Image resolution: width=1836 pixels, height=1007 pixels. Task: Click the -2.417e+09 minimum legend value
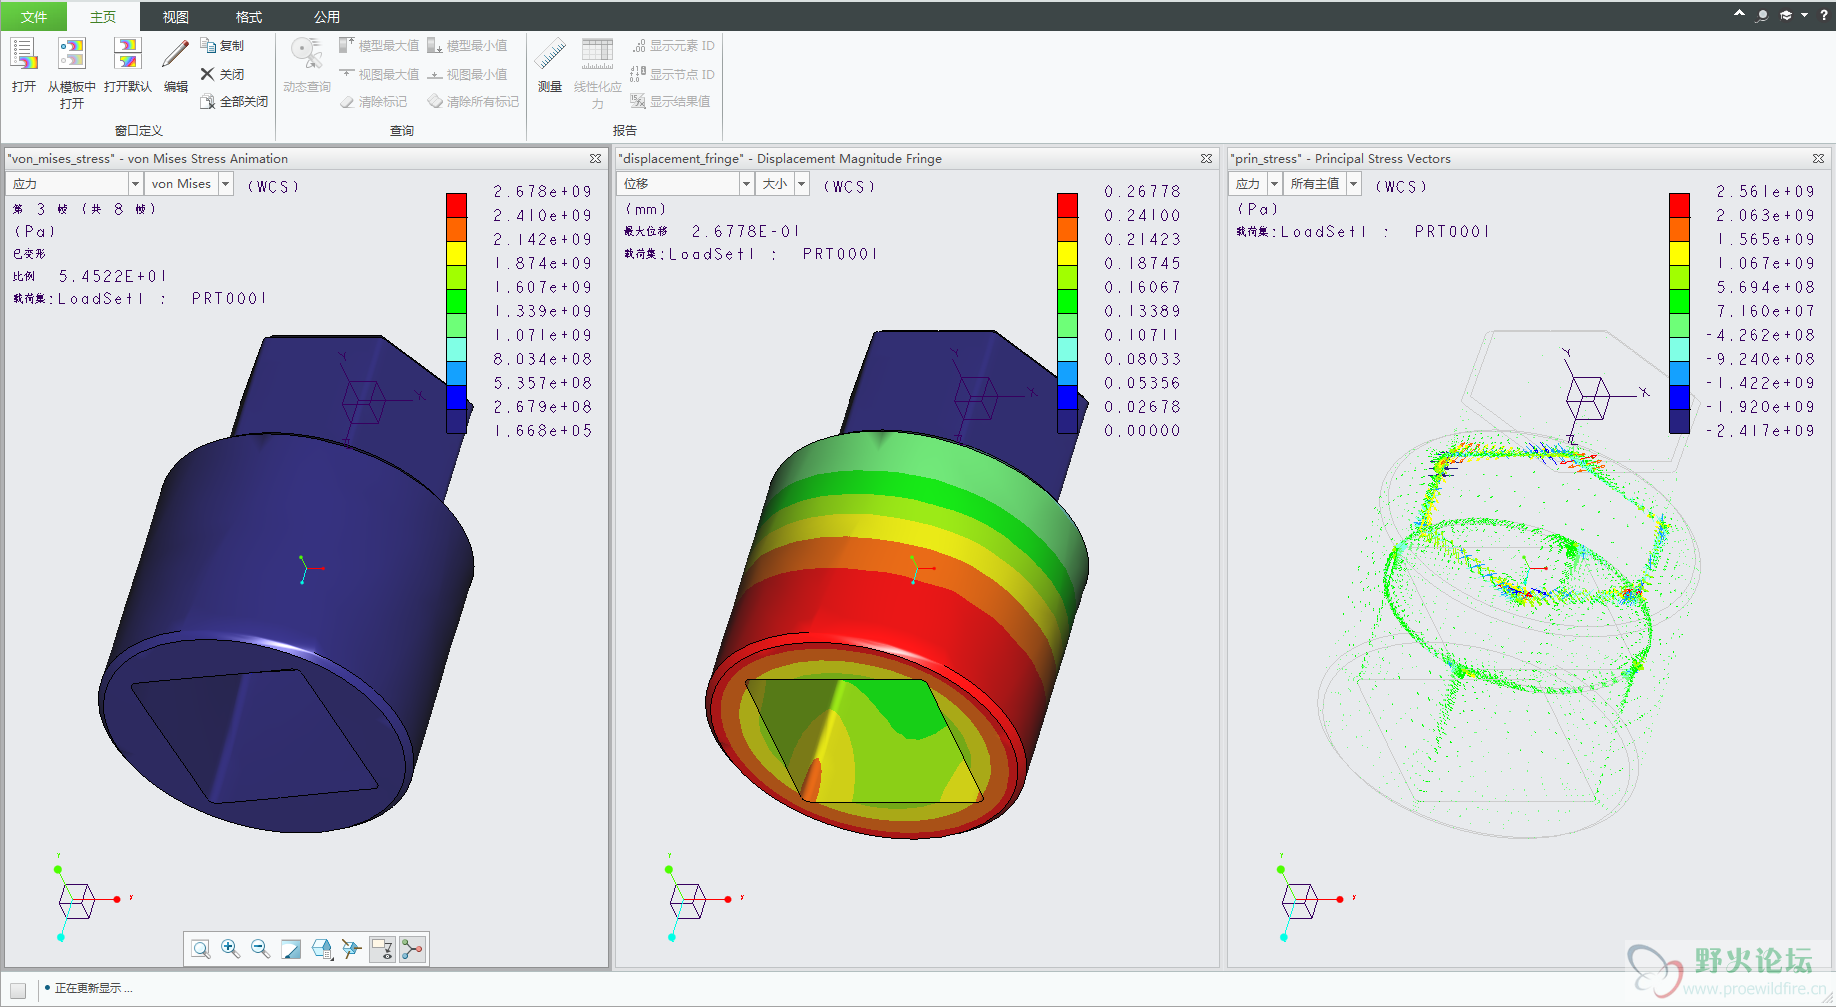pyautogui.click(x=1760, y=431)
